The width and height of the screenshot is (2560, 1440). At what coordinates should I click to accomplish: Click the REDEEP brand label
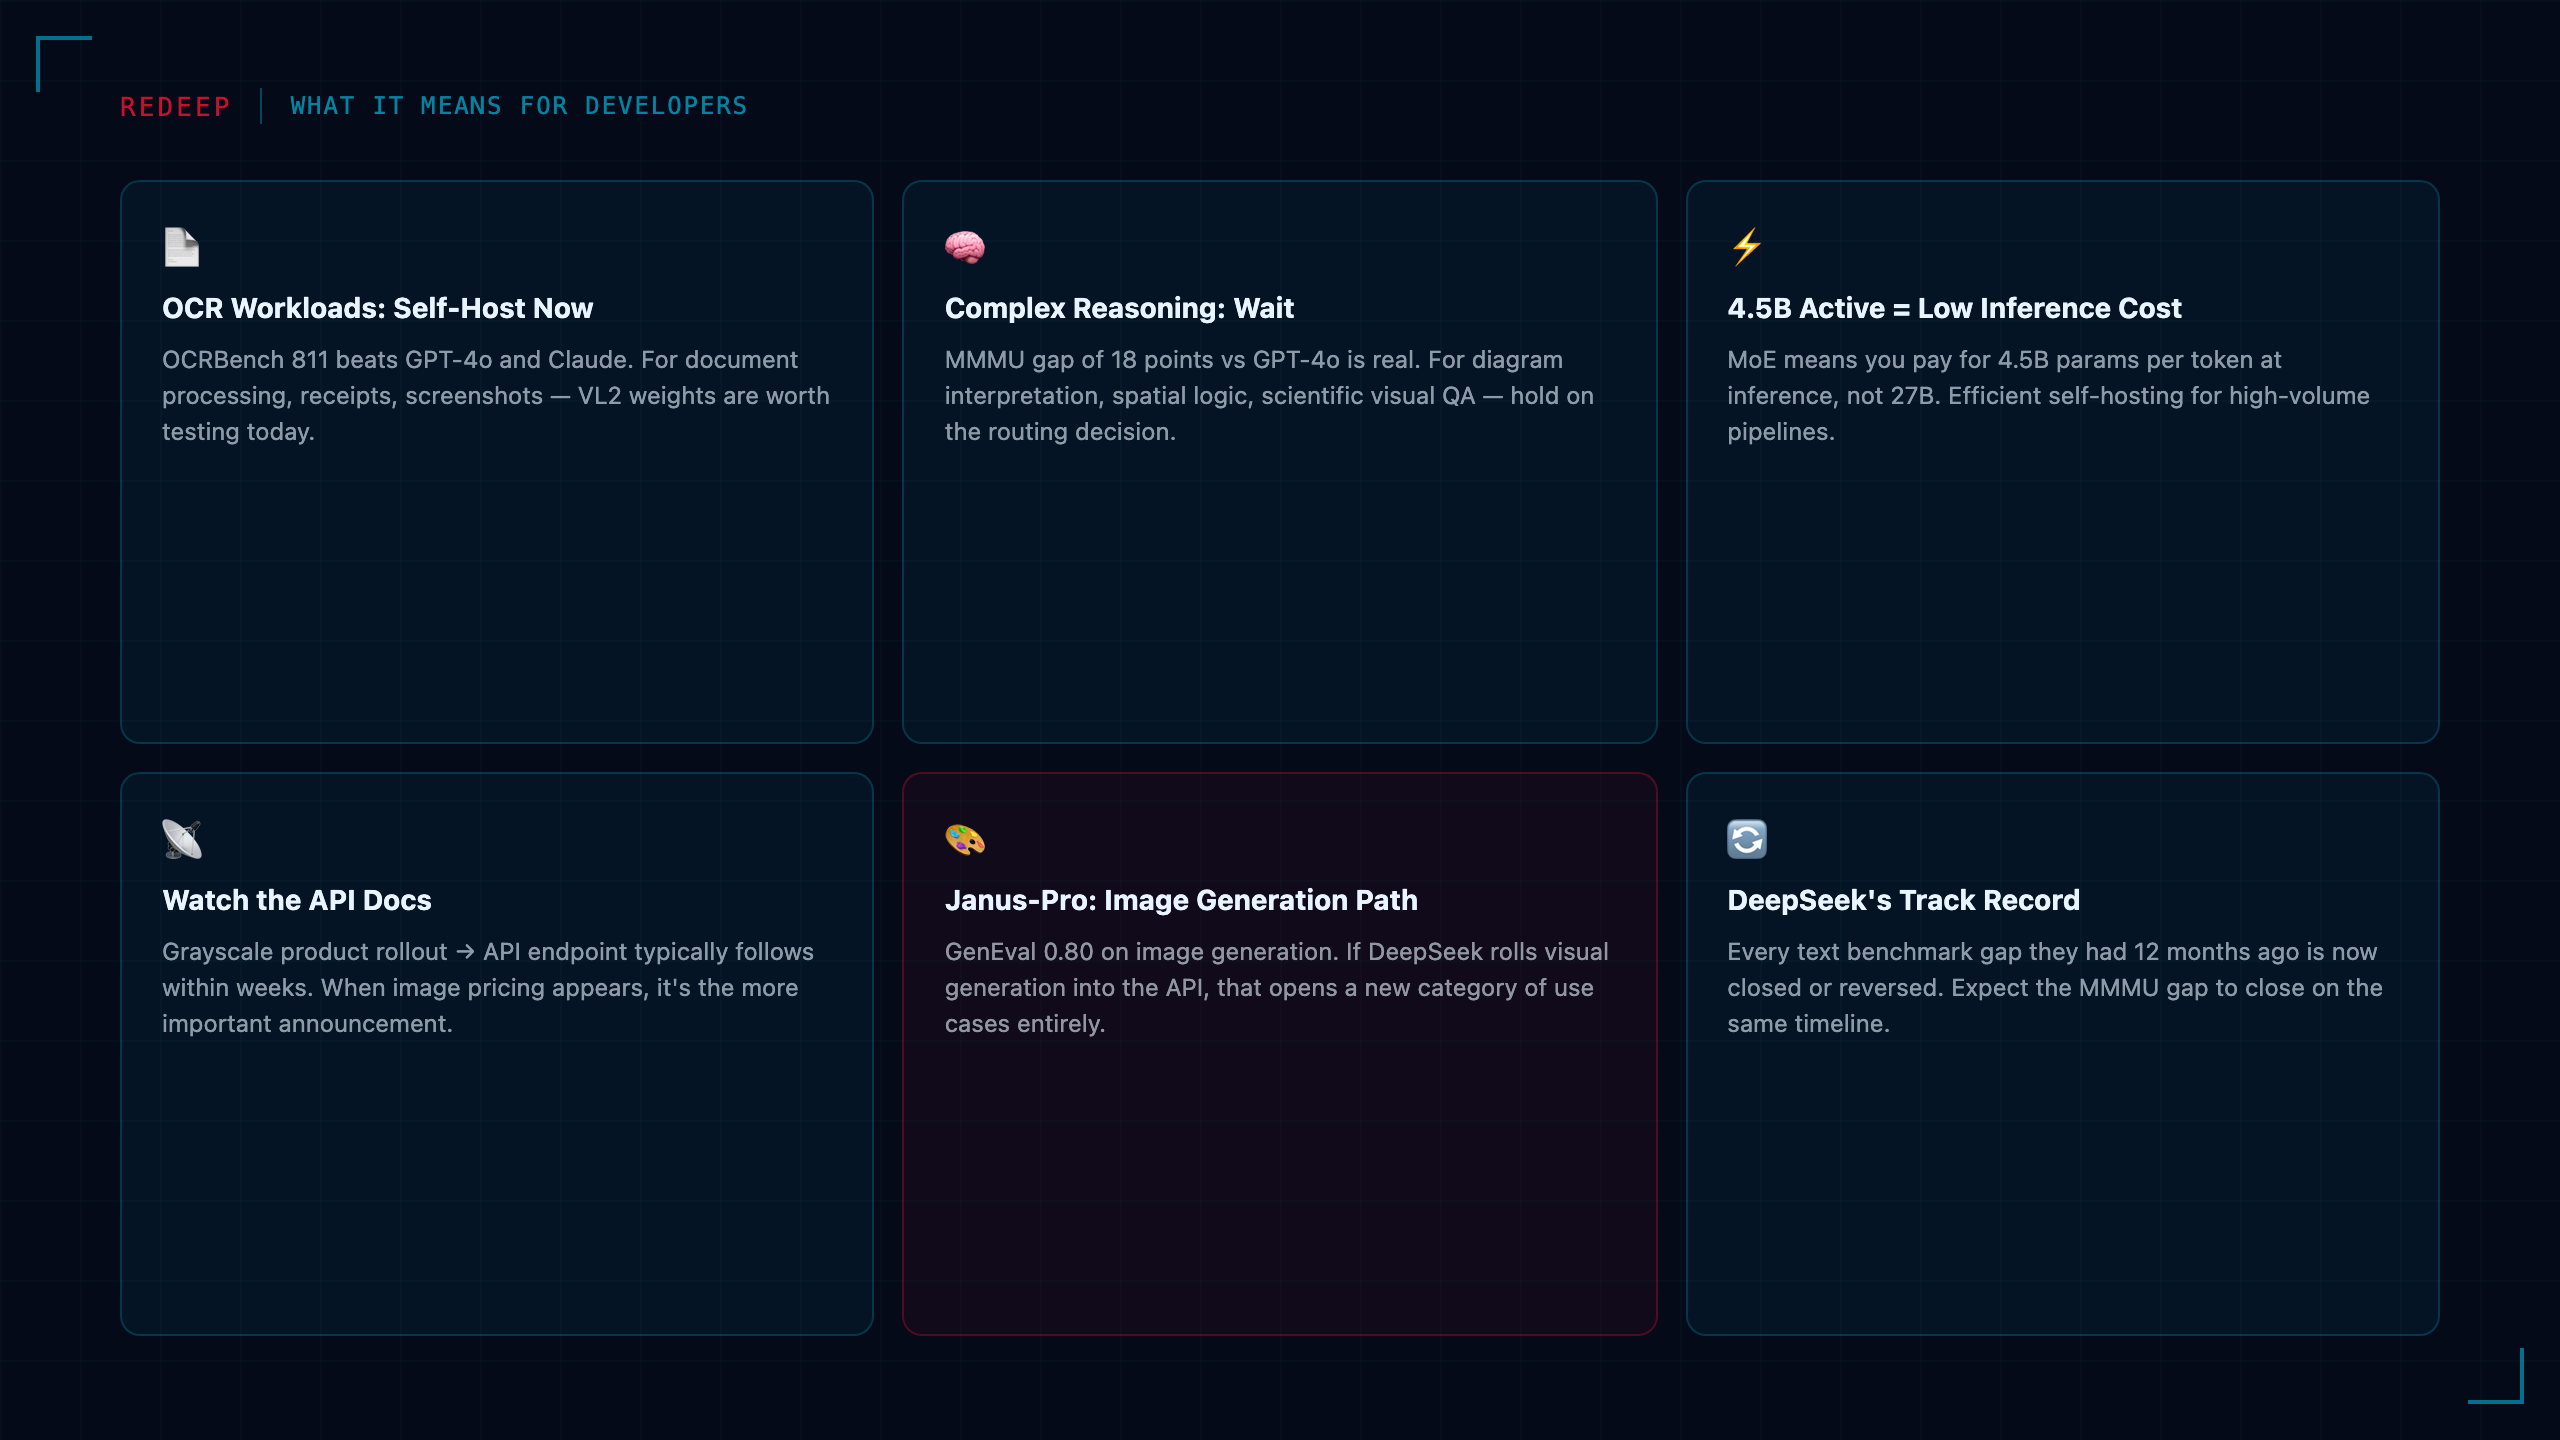coord(175,106)
